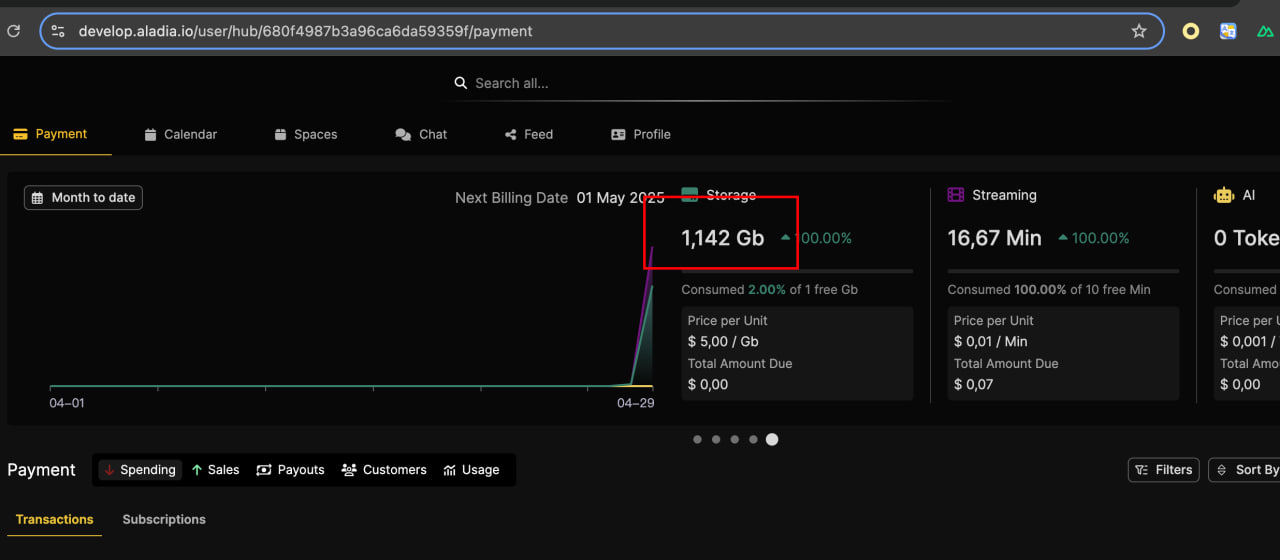Screen dimensions: 1280x560
Task: Select the Transactions sub-tab
Action: (x=54, y=519)
